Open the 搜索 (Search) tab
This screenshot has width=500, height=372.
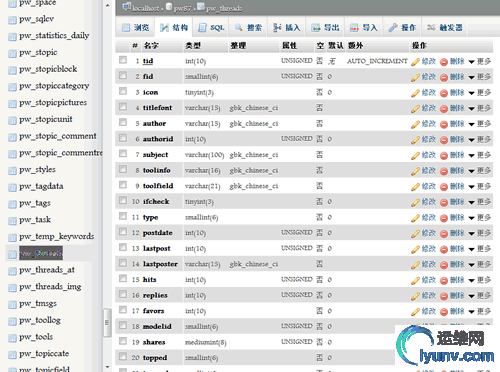(x=248, y=28)
